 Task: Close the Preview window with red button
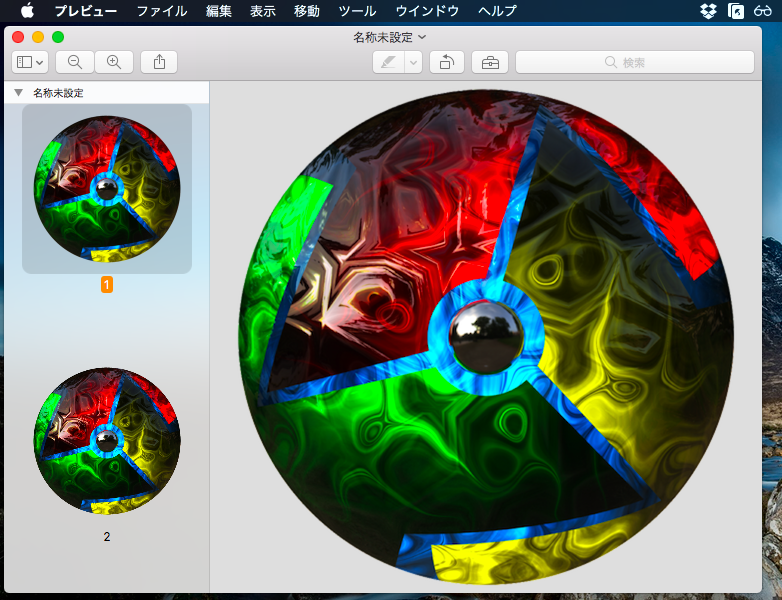click(x=18, y=37)
